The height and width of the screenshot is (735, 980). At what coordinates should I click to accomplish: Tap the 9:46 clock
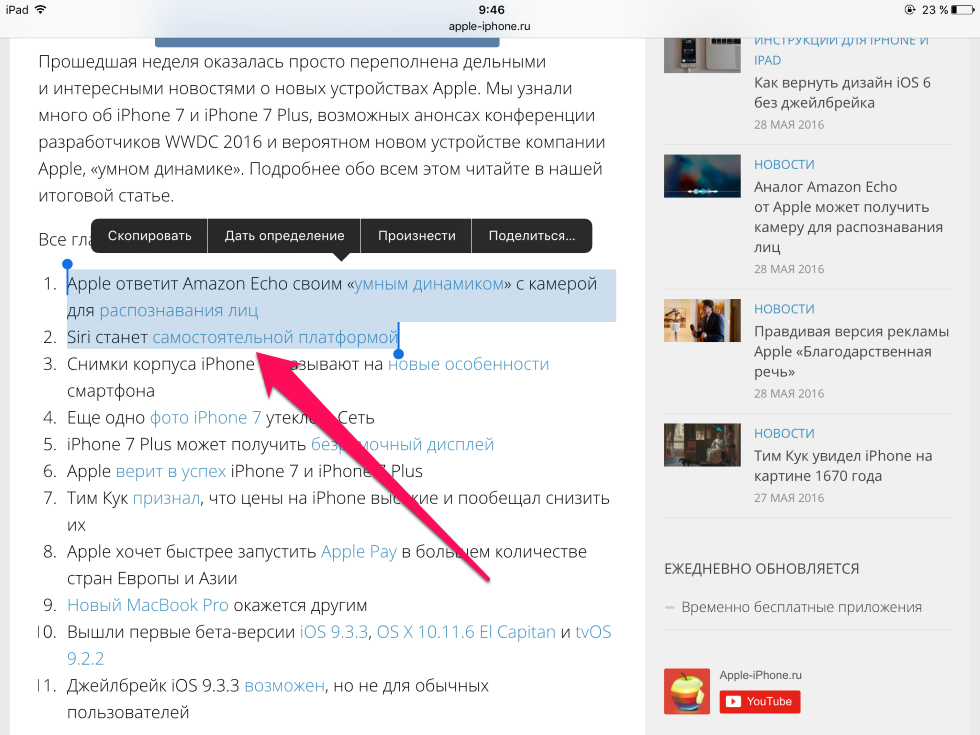tap(491, 9)
